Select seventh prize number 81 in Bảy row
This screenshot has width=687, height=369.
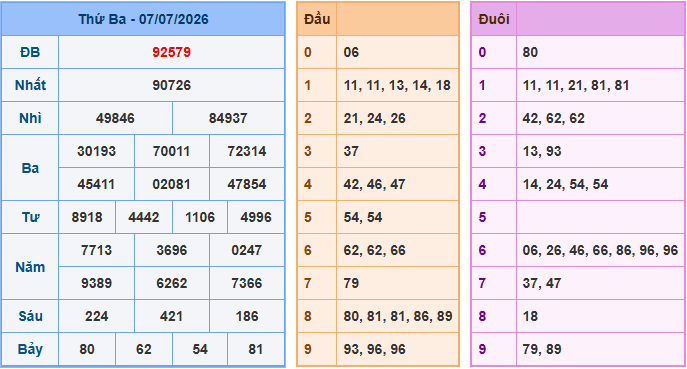(256, 349)
